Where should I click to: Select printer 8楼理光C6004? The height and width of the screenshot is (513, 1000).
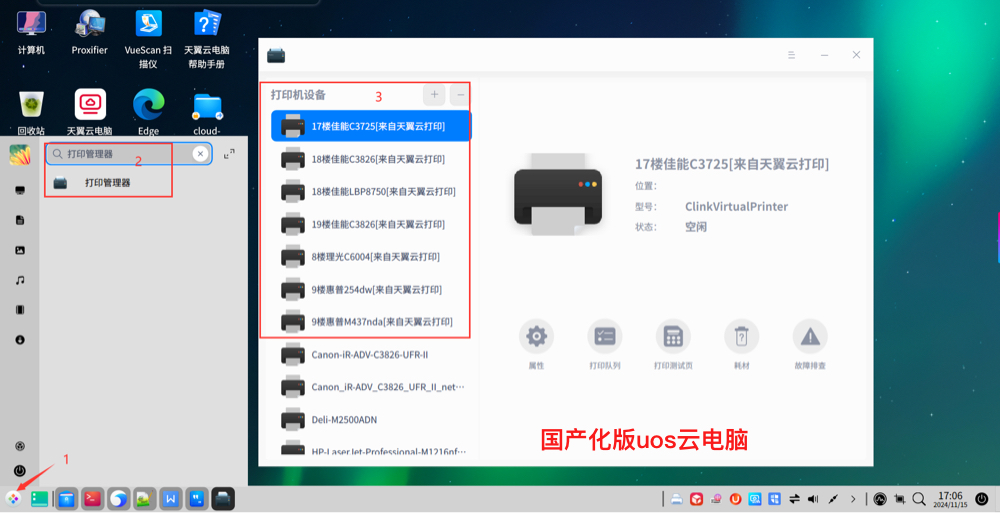pos(371,256)
